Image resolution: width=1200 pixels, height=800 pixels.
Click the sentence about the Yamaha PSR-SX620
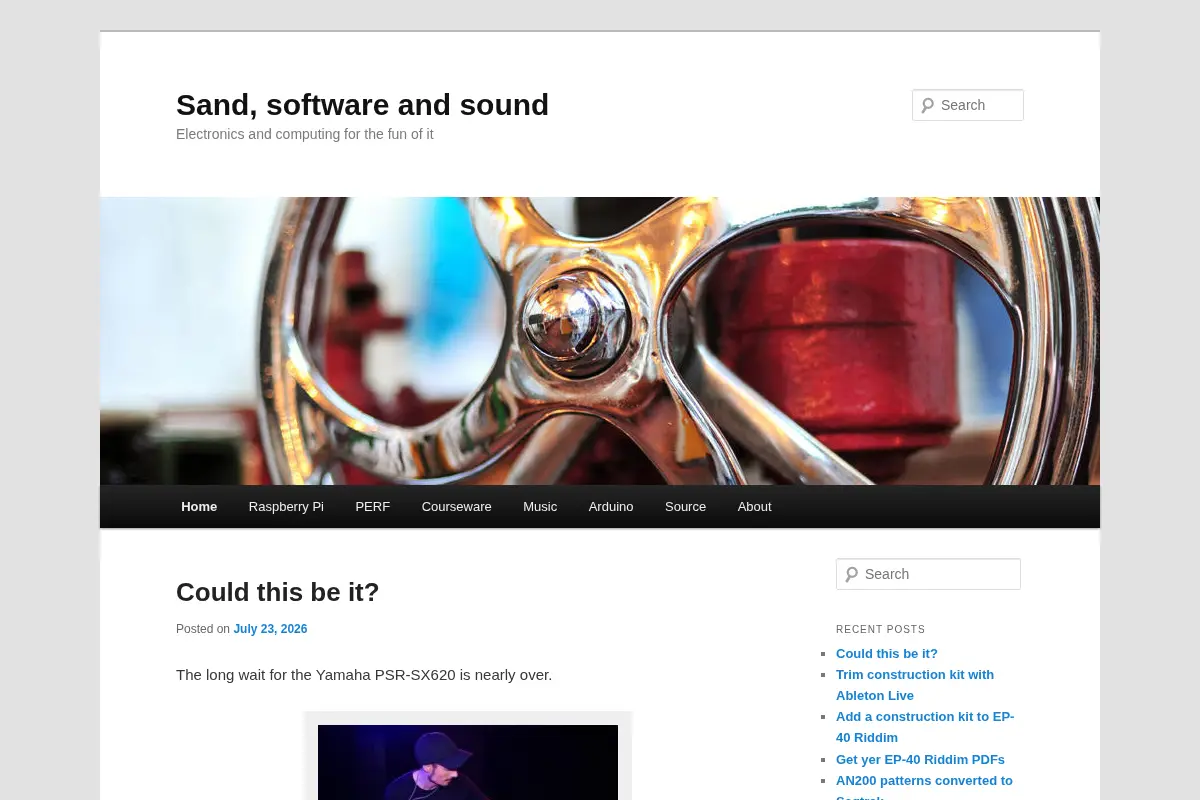pyautogui.click(x=364, y=675)
